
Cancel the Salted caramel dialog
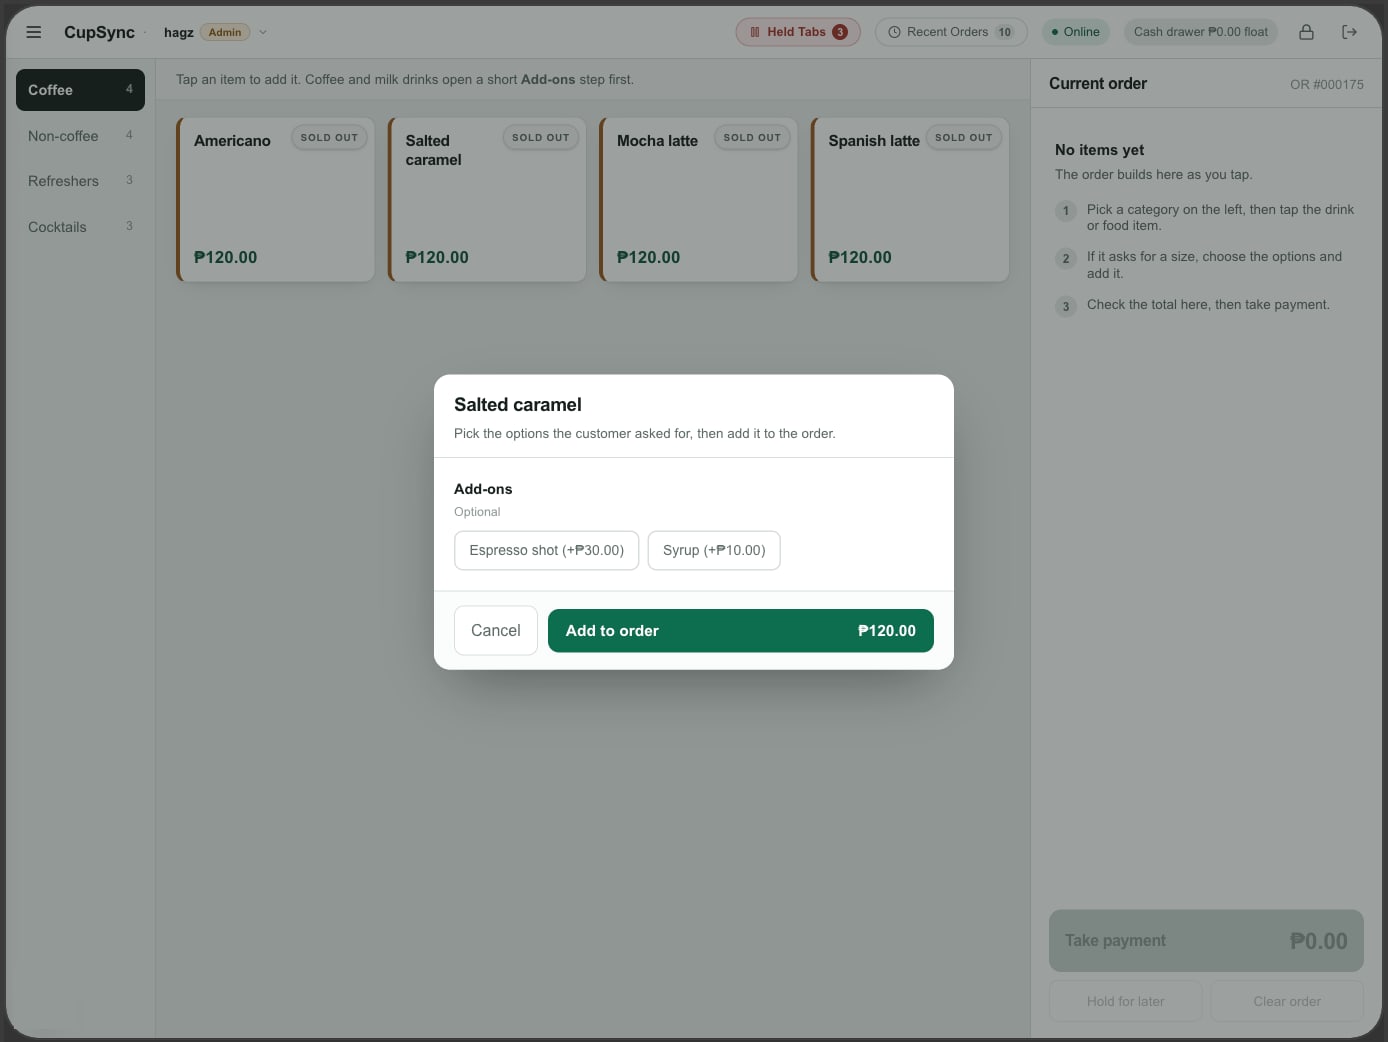(495, 631)
